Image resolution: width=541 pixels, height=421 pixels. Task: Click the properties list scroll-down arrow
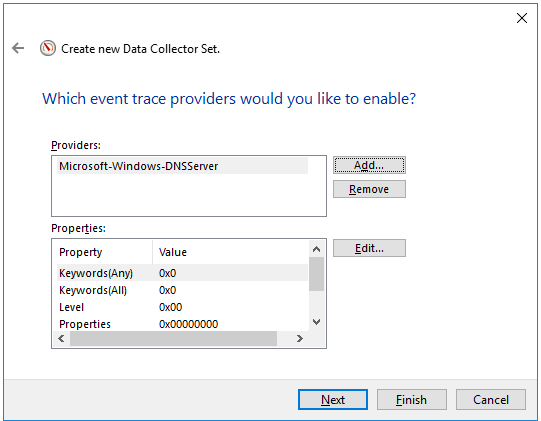coord(316,322)
